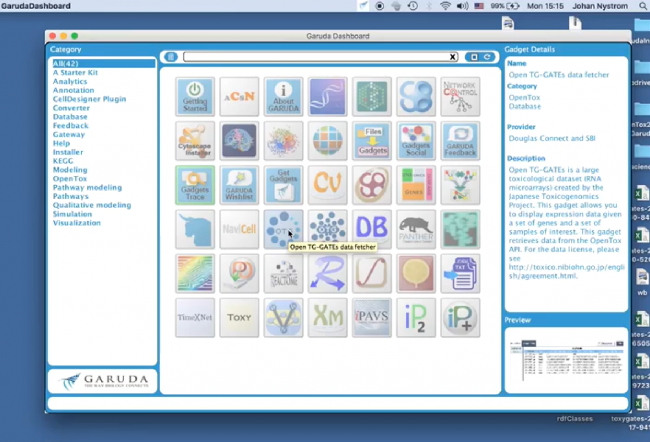Open the GARUDA Wishlist gadget
The height and width of the screenshot is (442, 650).
[x=239, y=184]
